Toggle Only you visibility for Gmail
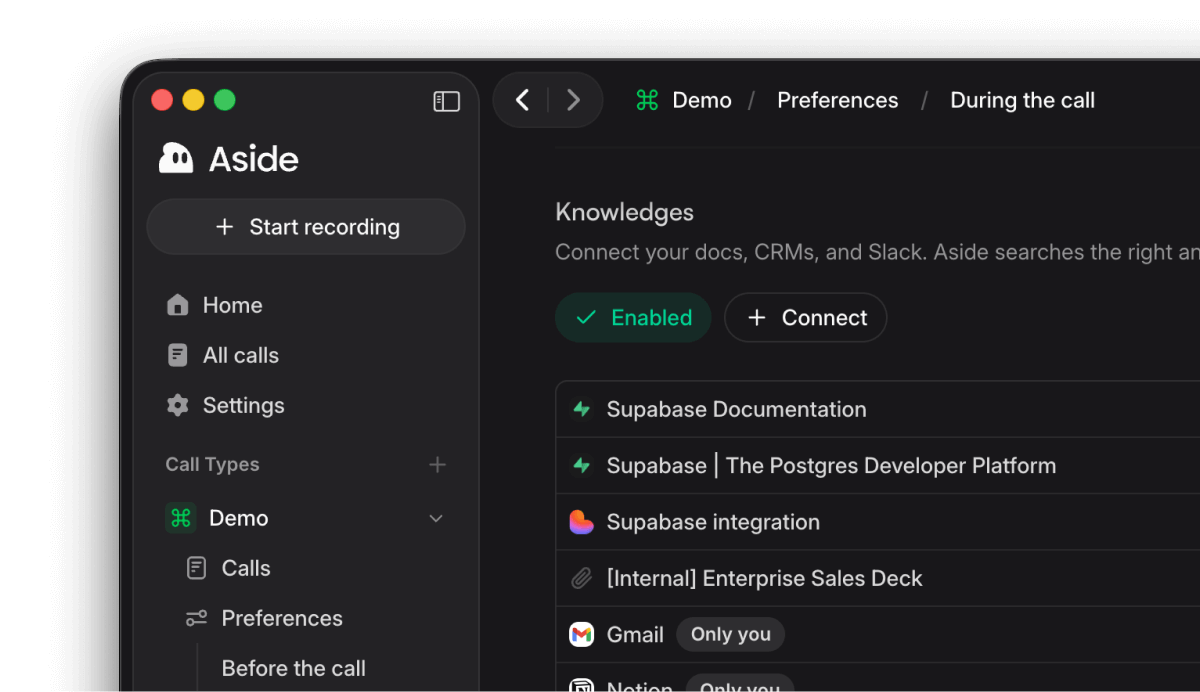The height and width of the screenshot is (692, 1200). (730, 634)
